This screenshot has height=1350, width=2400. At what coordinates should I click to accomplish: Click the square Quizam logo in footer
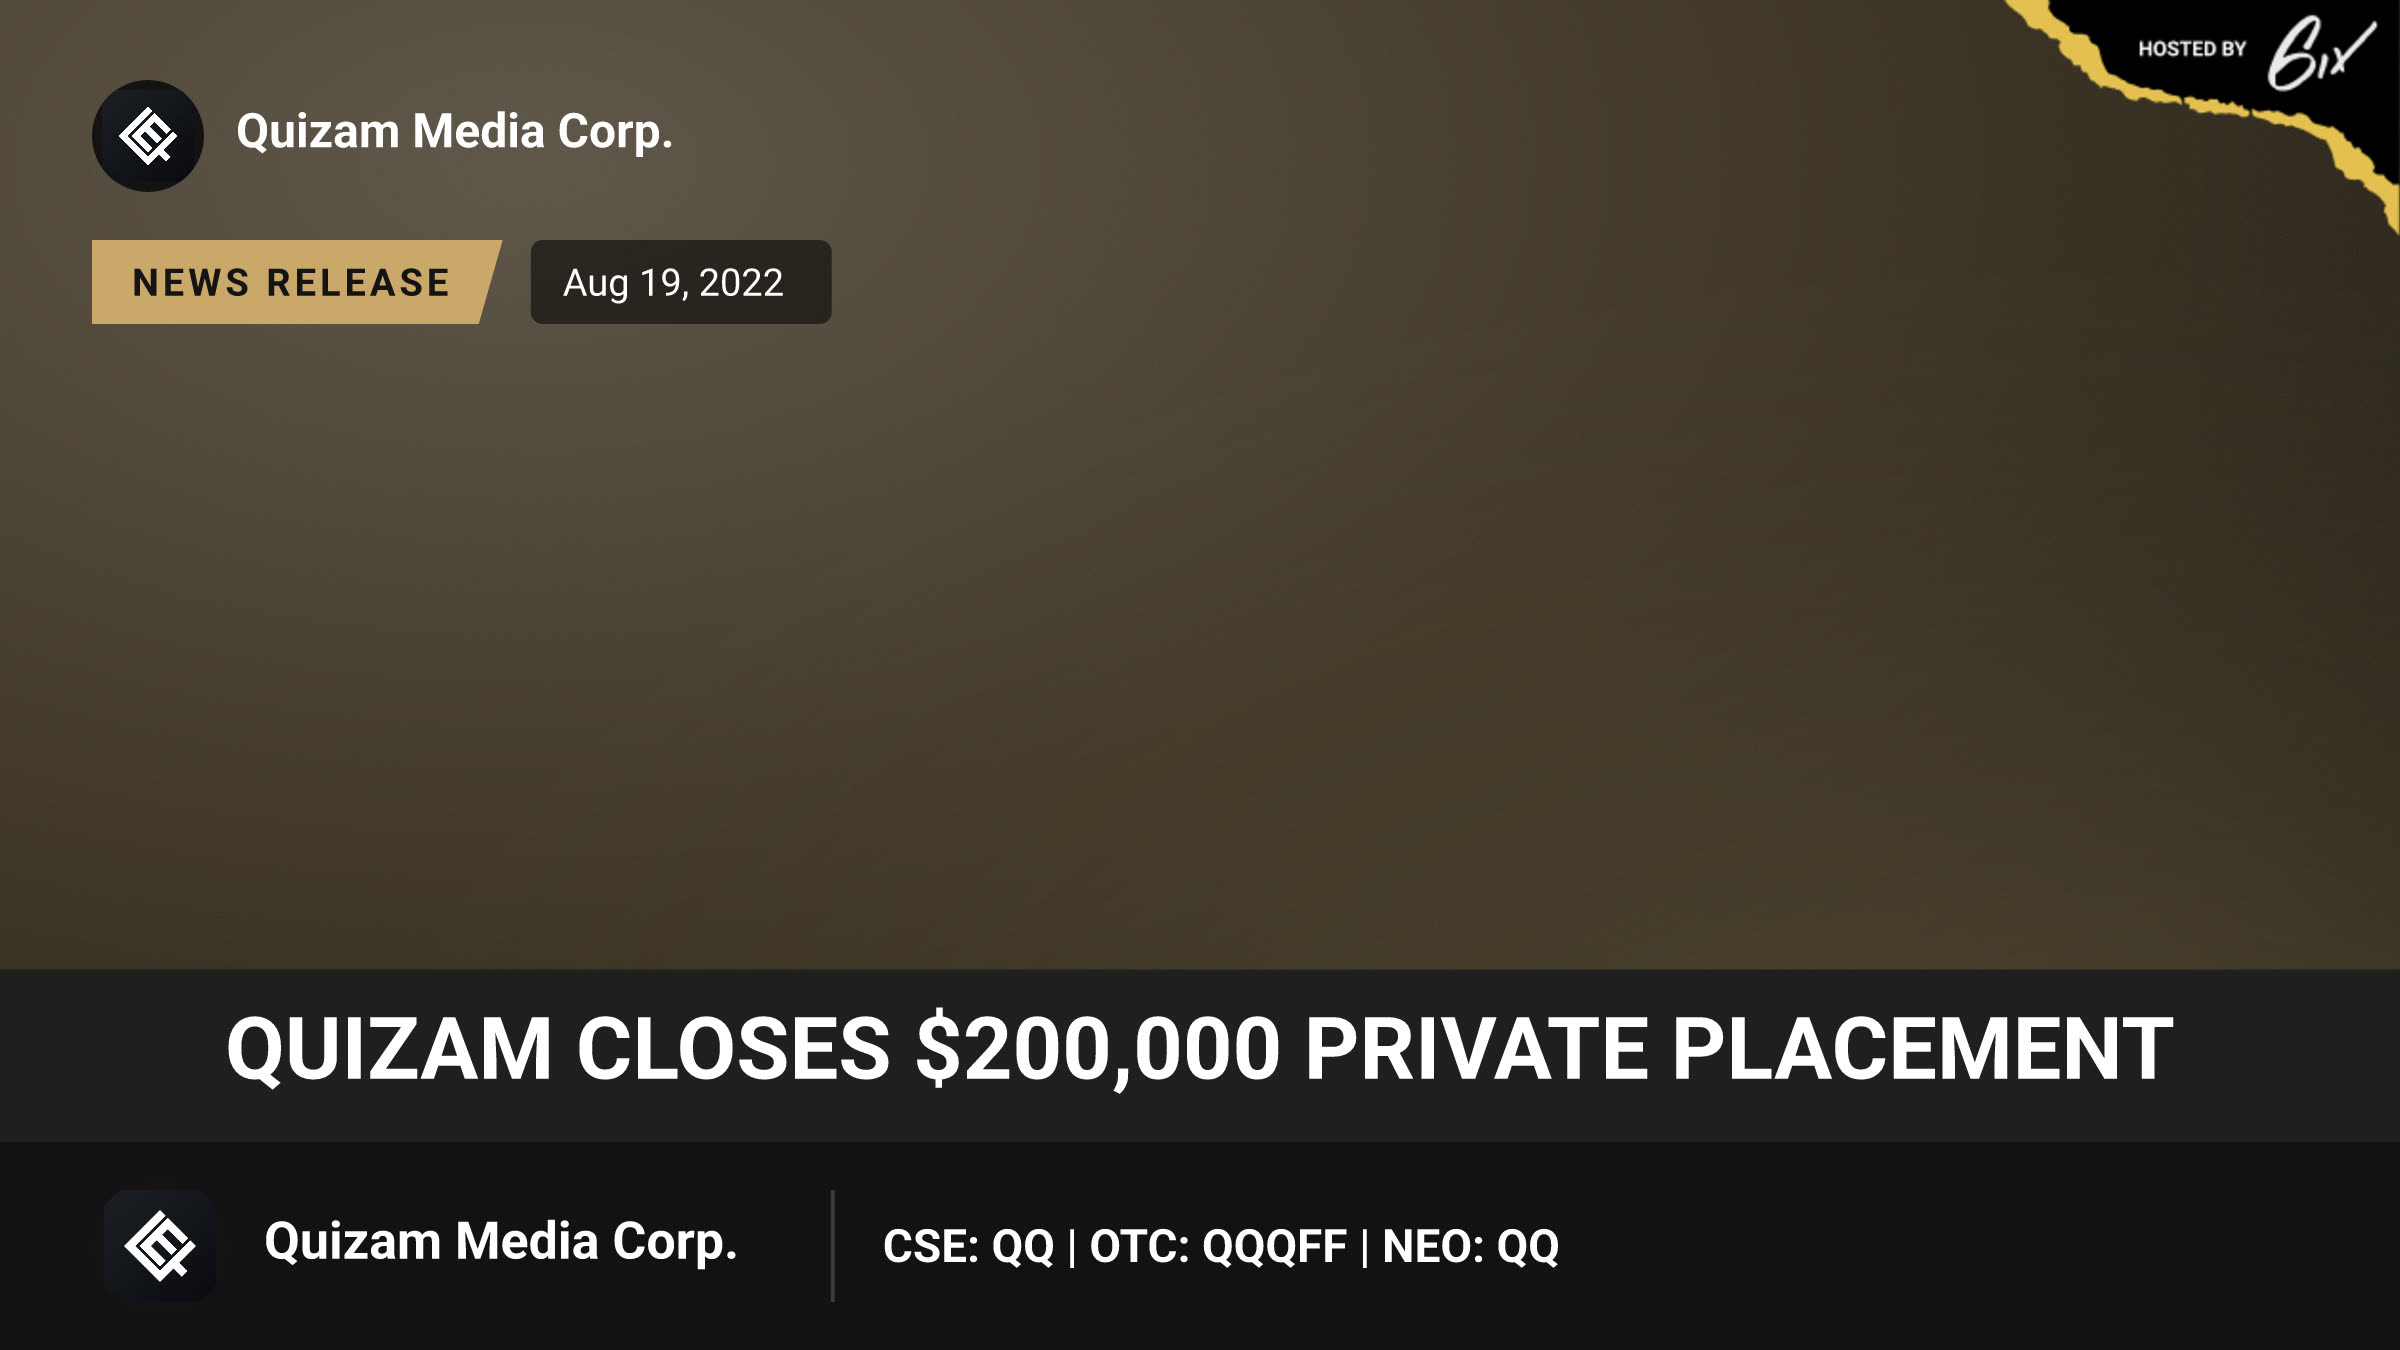click(x=160, y=1245)
